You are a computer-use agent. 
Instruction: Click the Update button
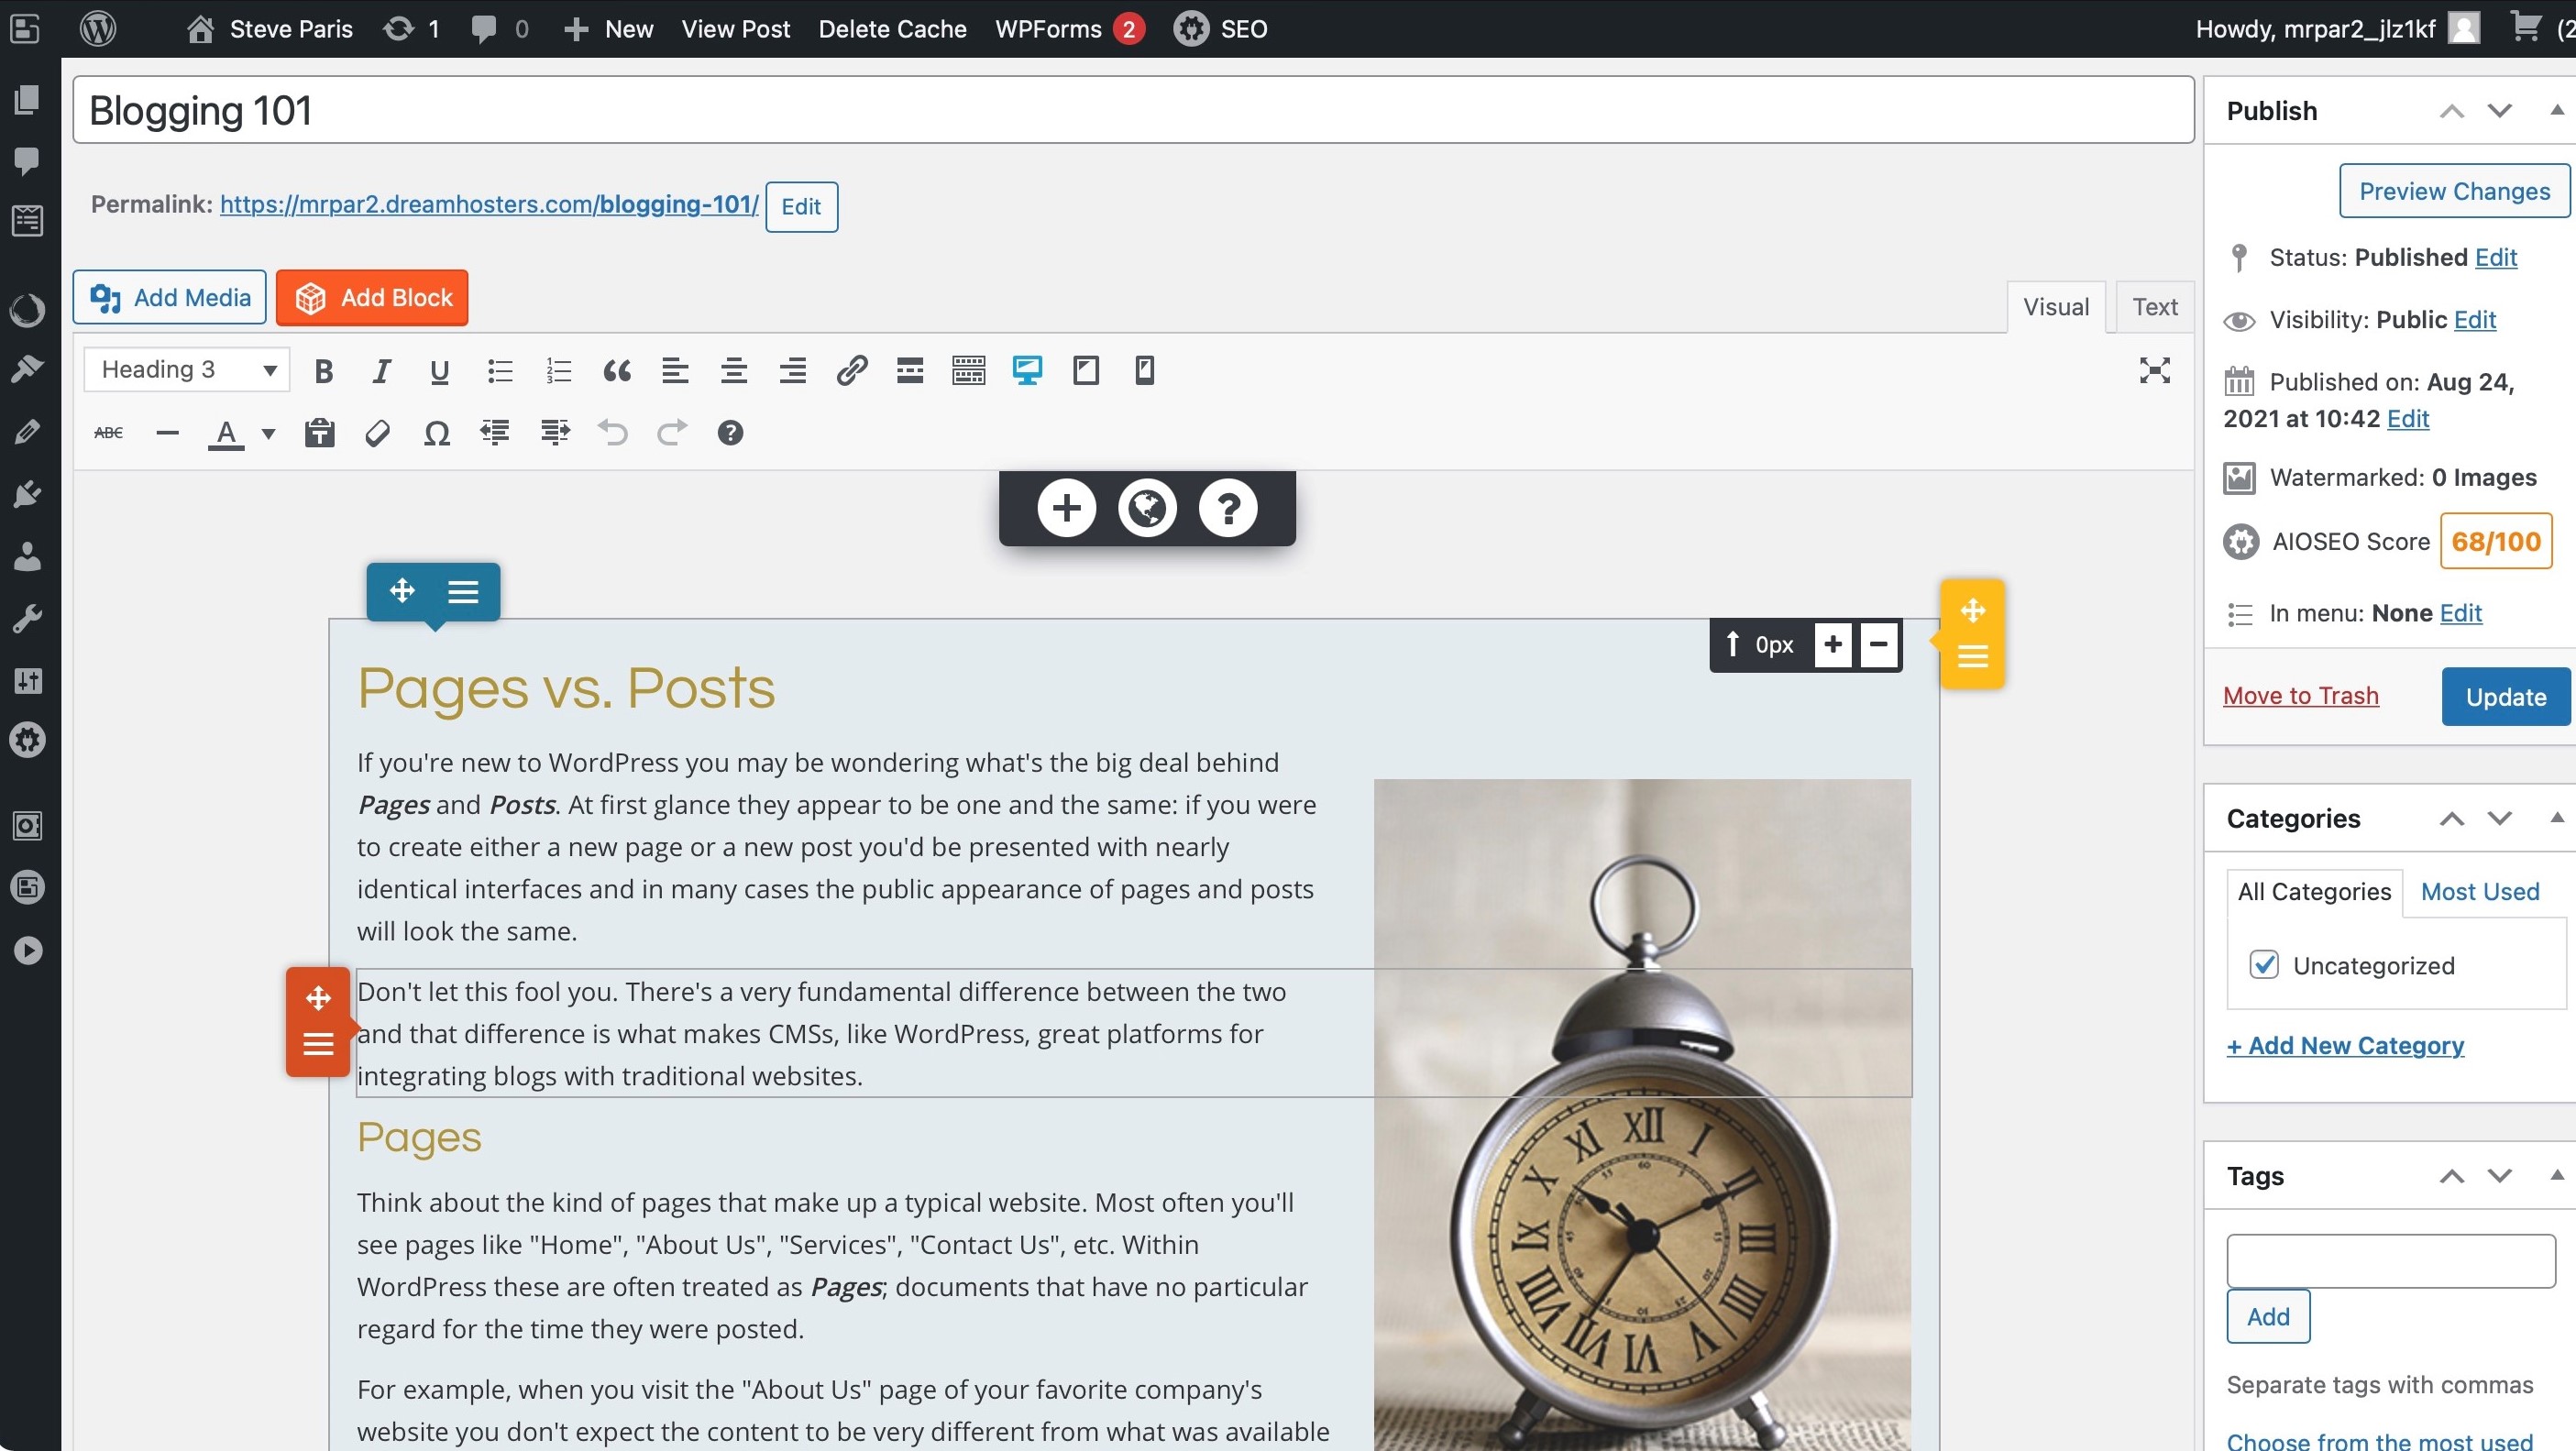[2503, 696]
